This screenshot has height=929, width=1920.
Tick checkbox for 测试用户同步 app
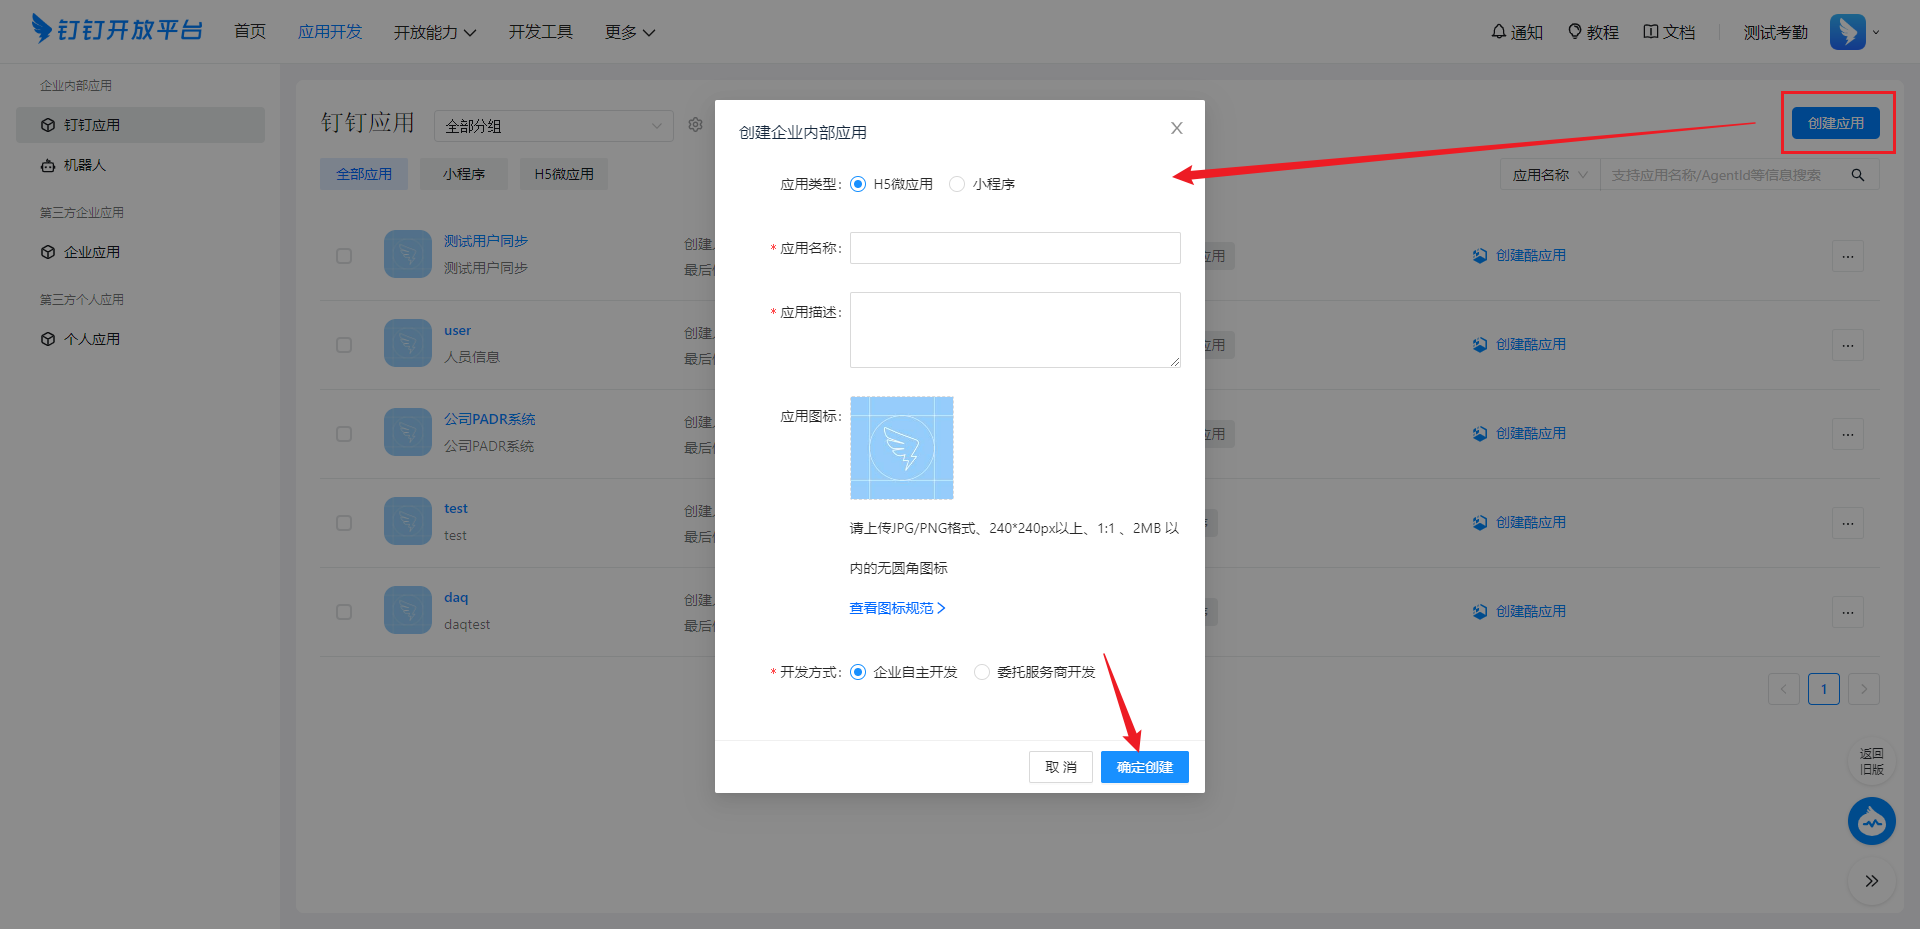[x=344, y=256]
